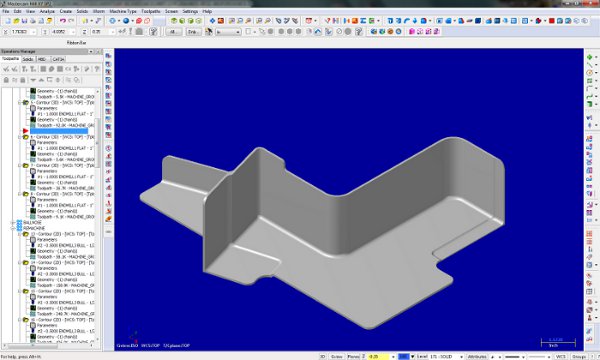Click the blue shading sphere icon
Viewport: 600px width, 360px height.
coord(126,21)
